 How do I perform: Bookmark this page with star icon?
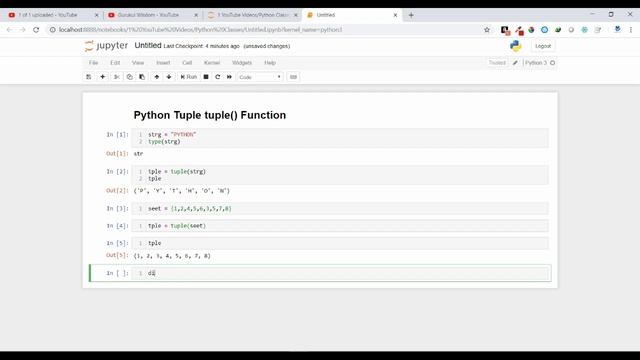[x=487, y=30]
